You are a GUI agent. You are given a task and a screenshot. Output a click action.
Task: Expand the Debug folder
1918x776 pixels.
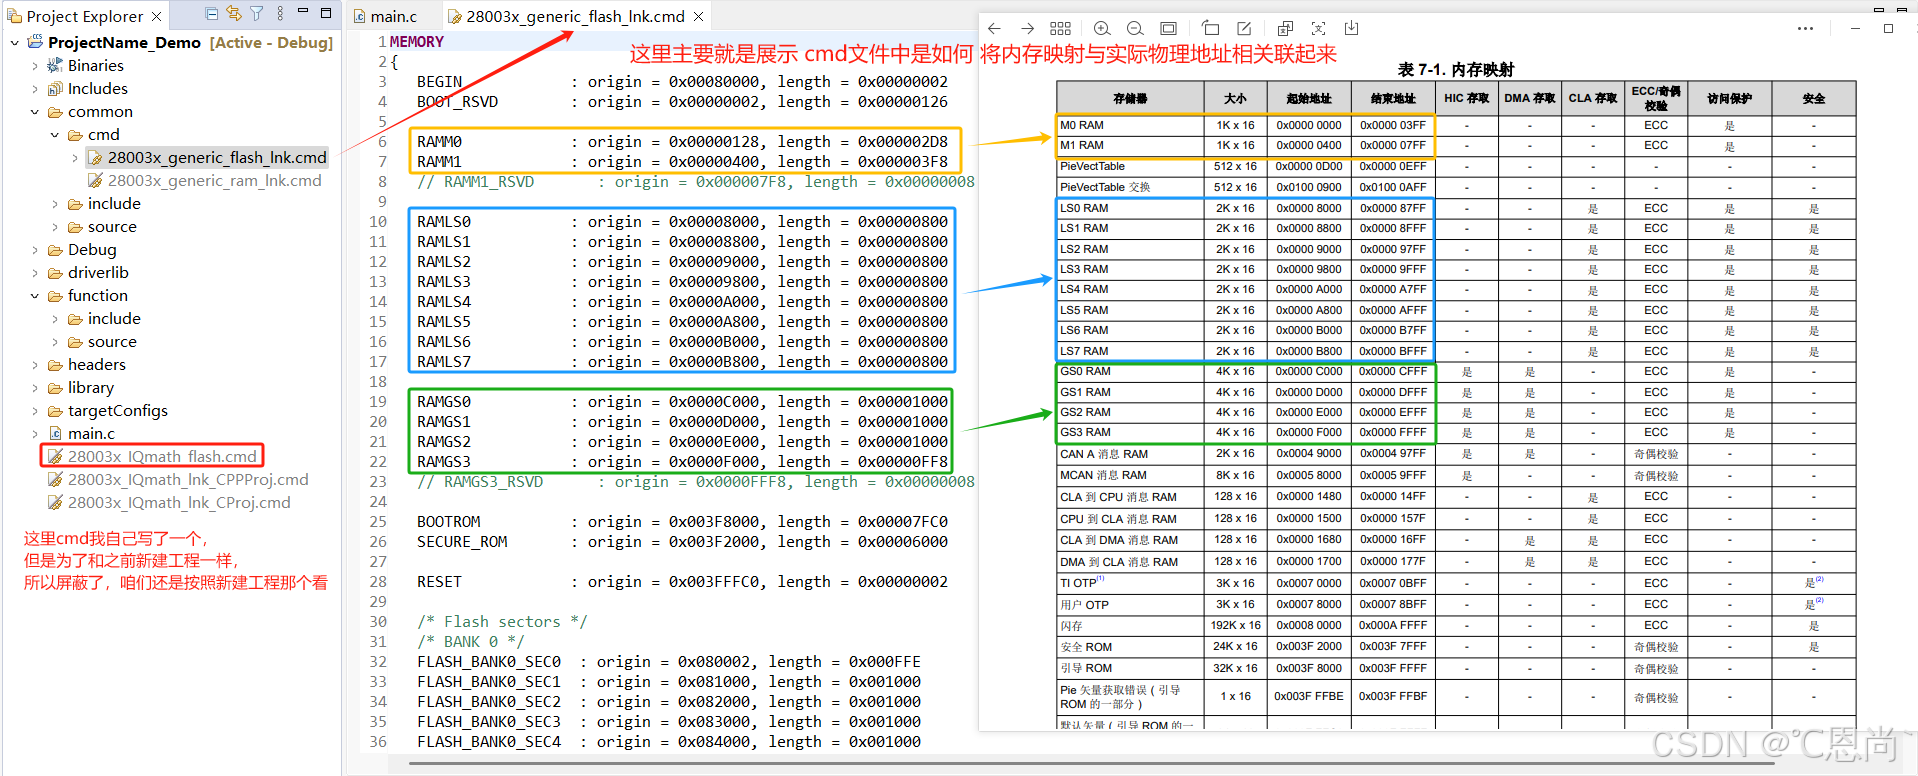coord(35,250)
